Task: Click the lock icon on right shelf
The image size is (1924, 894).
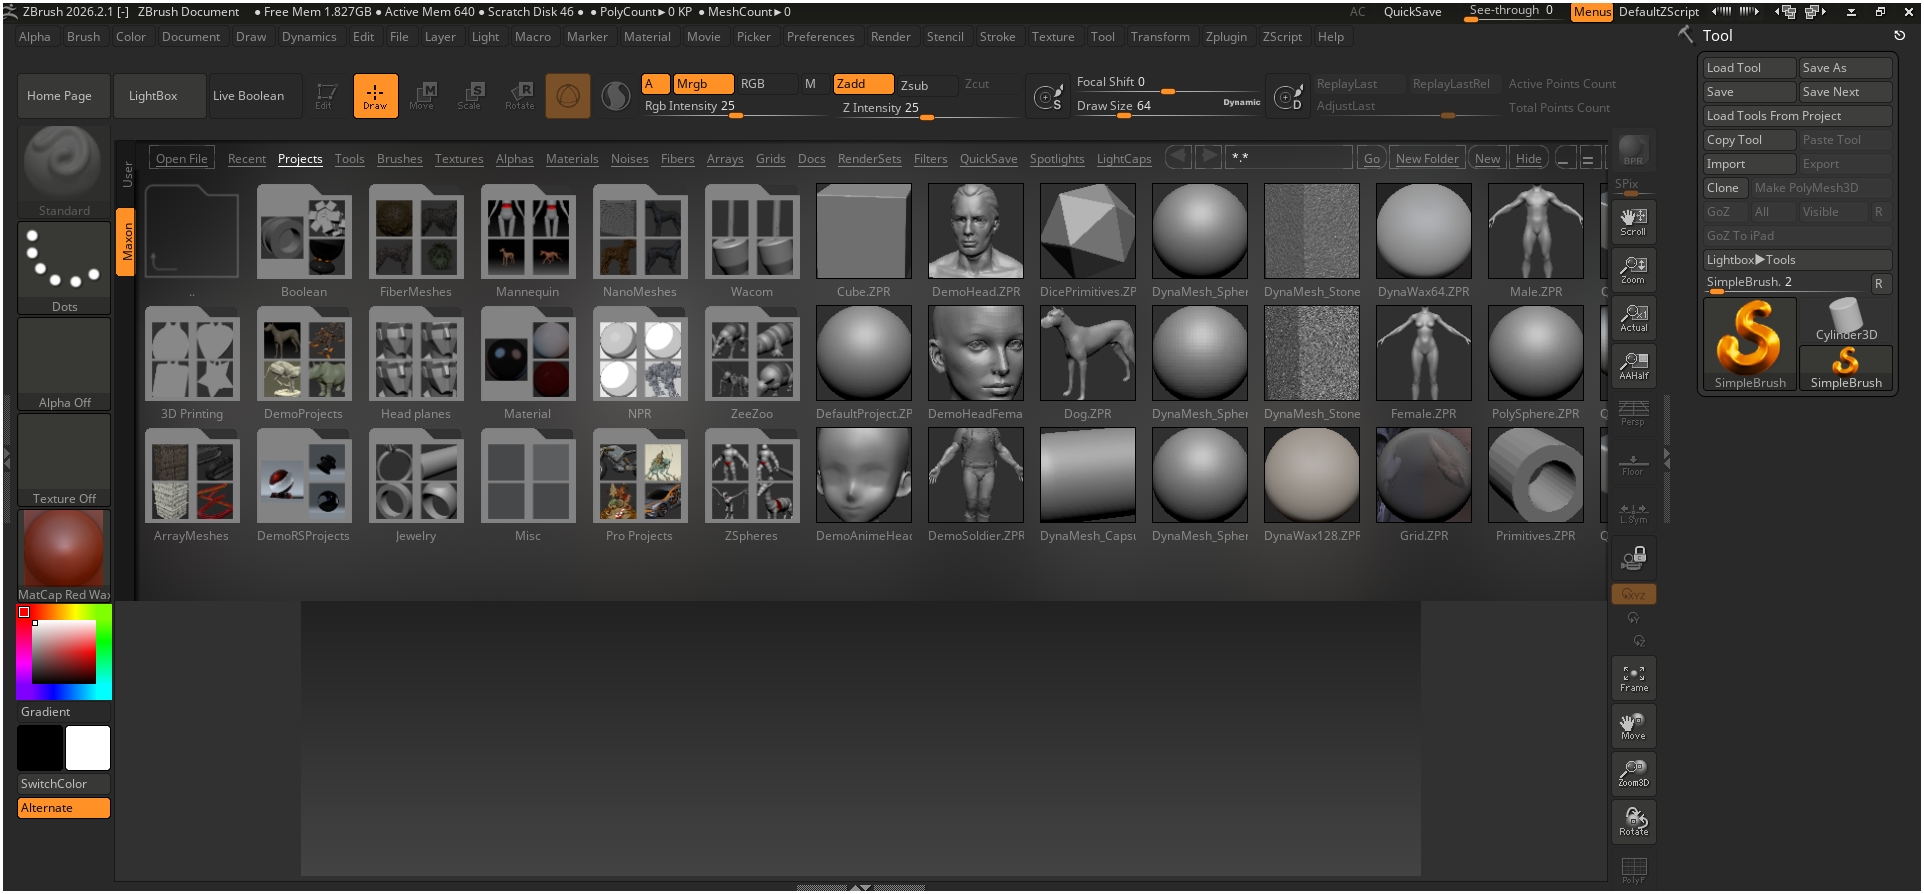Action: (x=1634, y=558)
